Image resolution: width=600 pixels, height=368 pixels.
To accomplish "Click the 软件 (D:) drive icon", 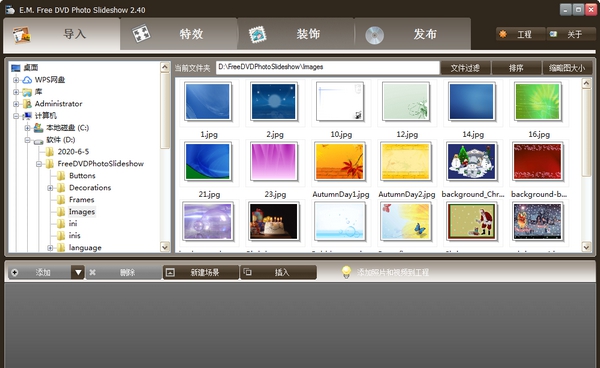I will [x=39, y=141].
